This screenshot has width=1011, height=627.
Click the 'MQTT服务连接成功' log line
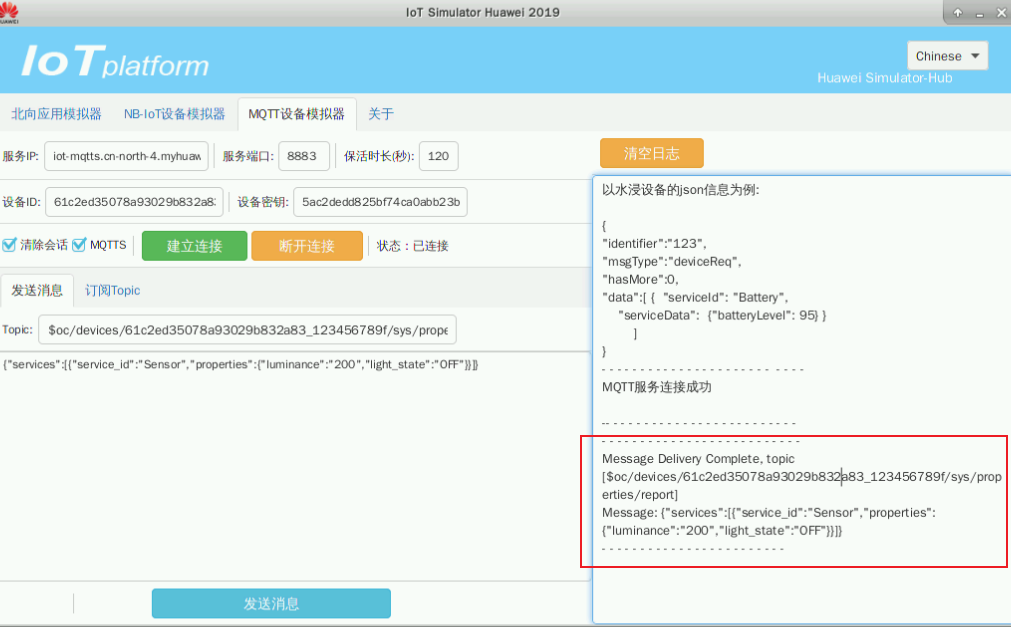pyautogui.click(x=656, y=387)
